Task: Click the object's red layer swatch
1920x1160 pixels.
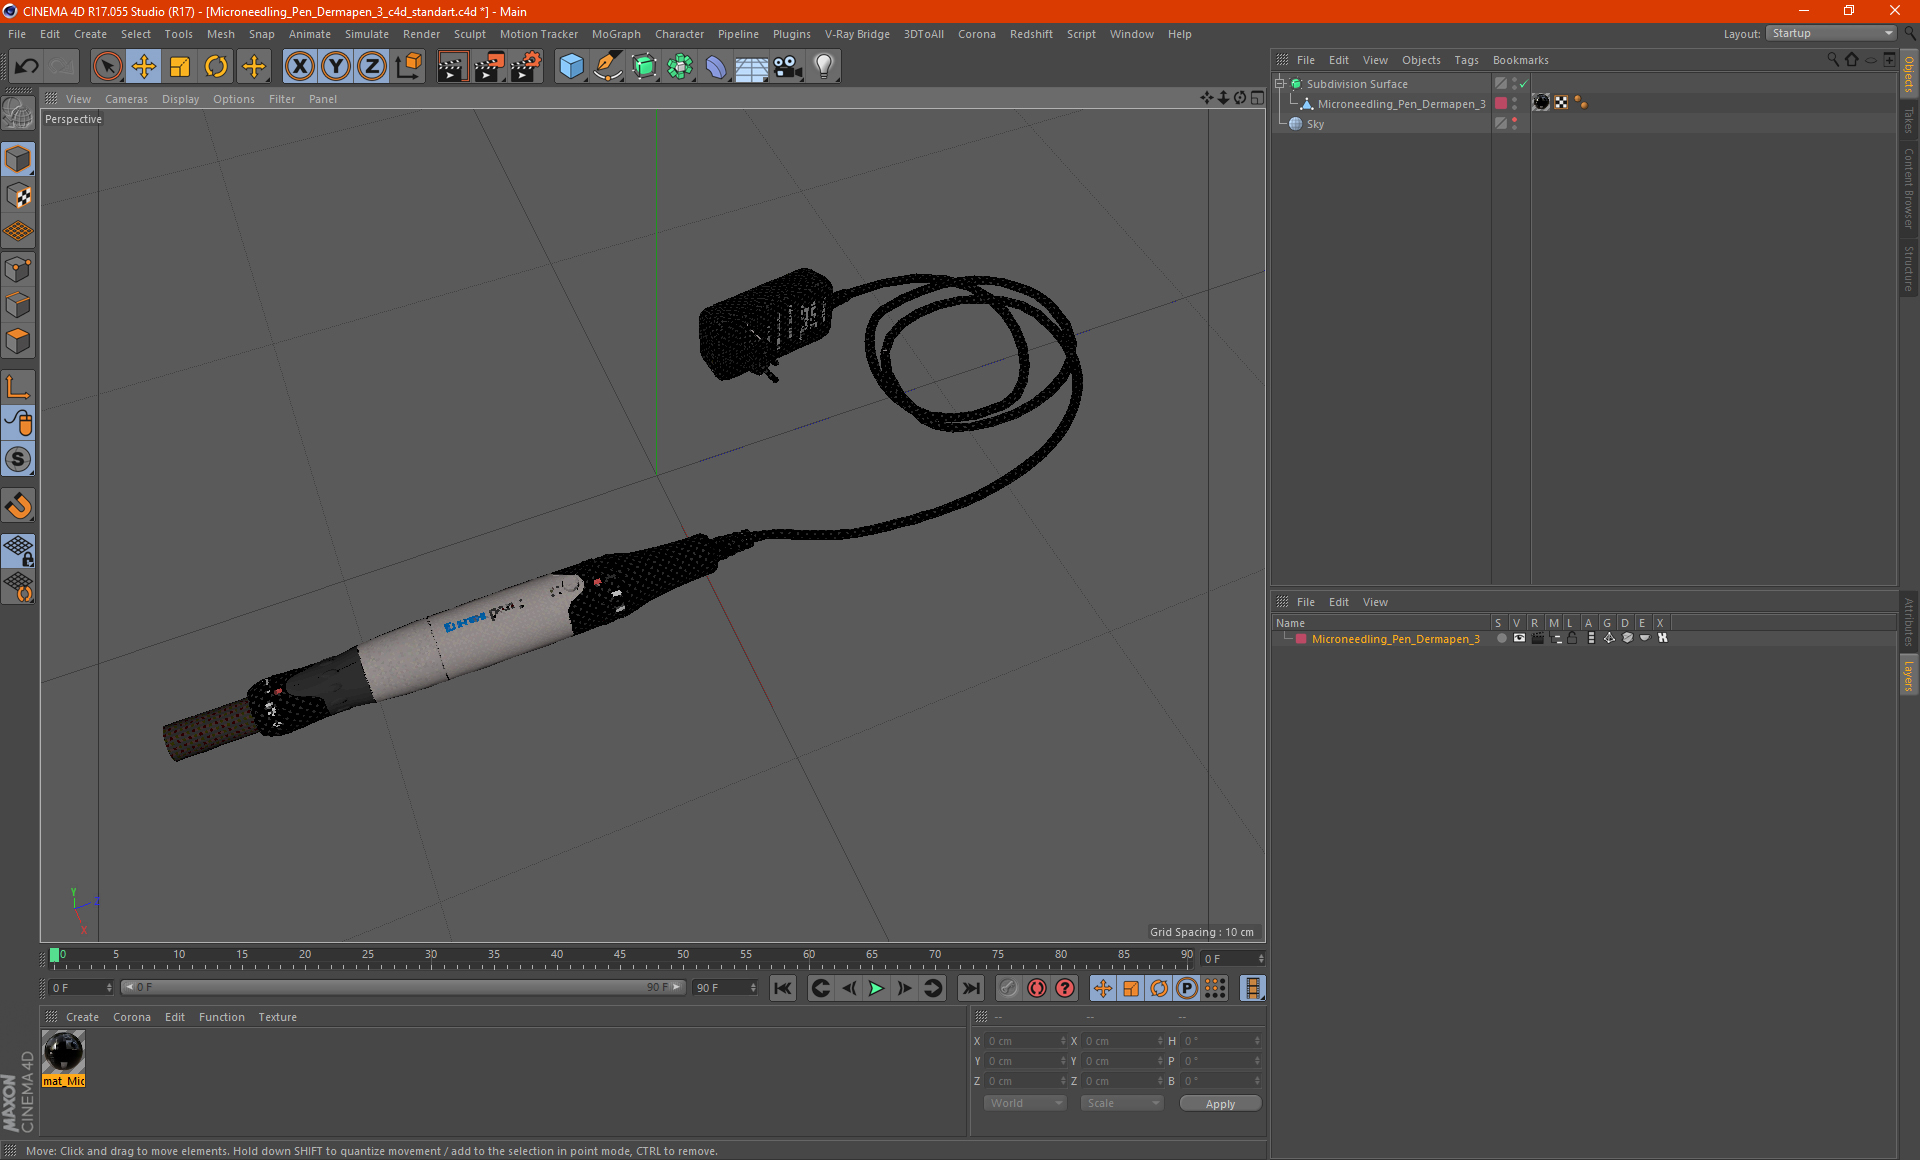Action: click(x=1501, y=104)
